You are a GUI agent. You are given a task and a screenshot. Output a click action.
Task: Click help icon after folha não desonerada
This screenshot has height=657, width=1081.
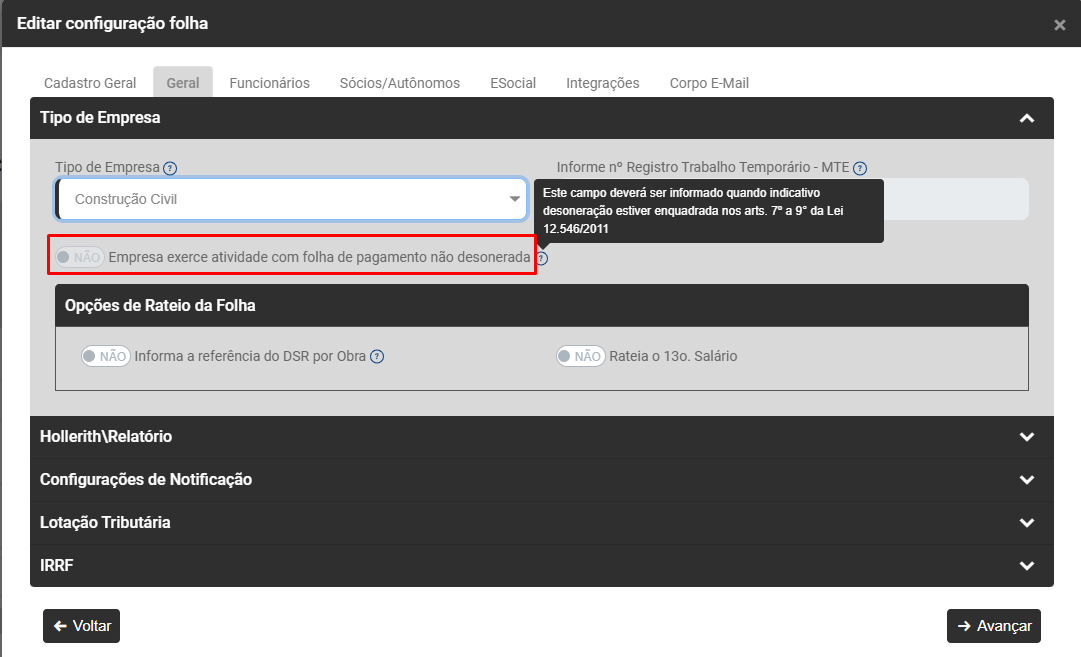542,258
